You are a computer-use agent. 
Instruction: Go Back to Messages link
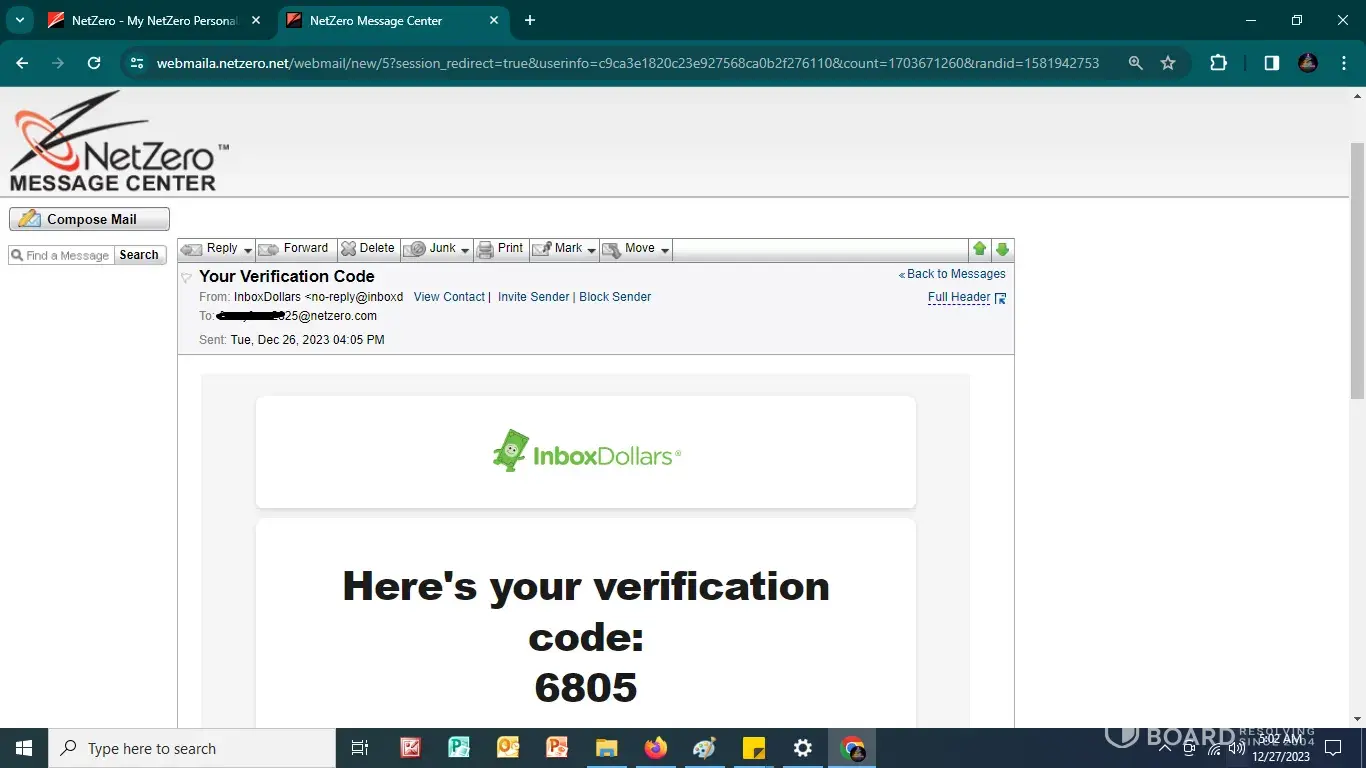click(x=955, y=274)
